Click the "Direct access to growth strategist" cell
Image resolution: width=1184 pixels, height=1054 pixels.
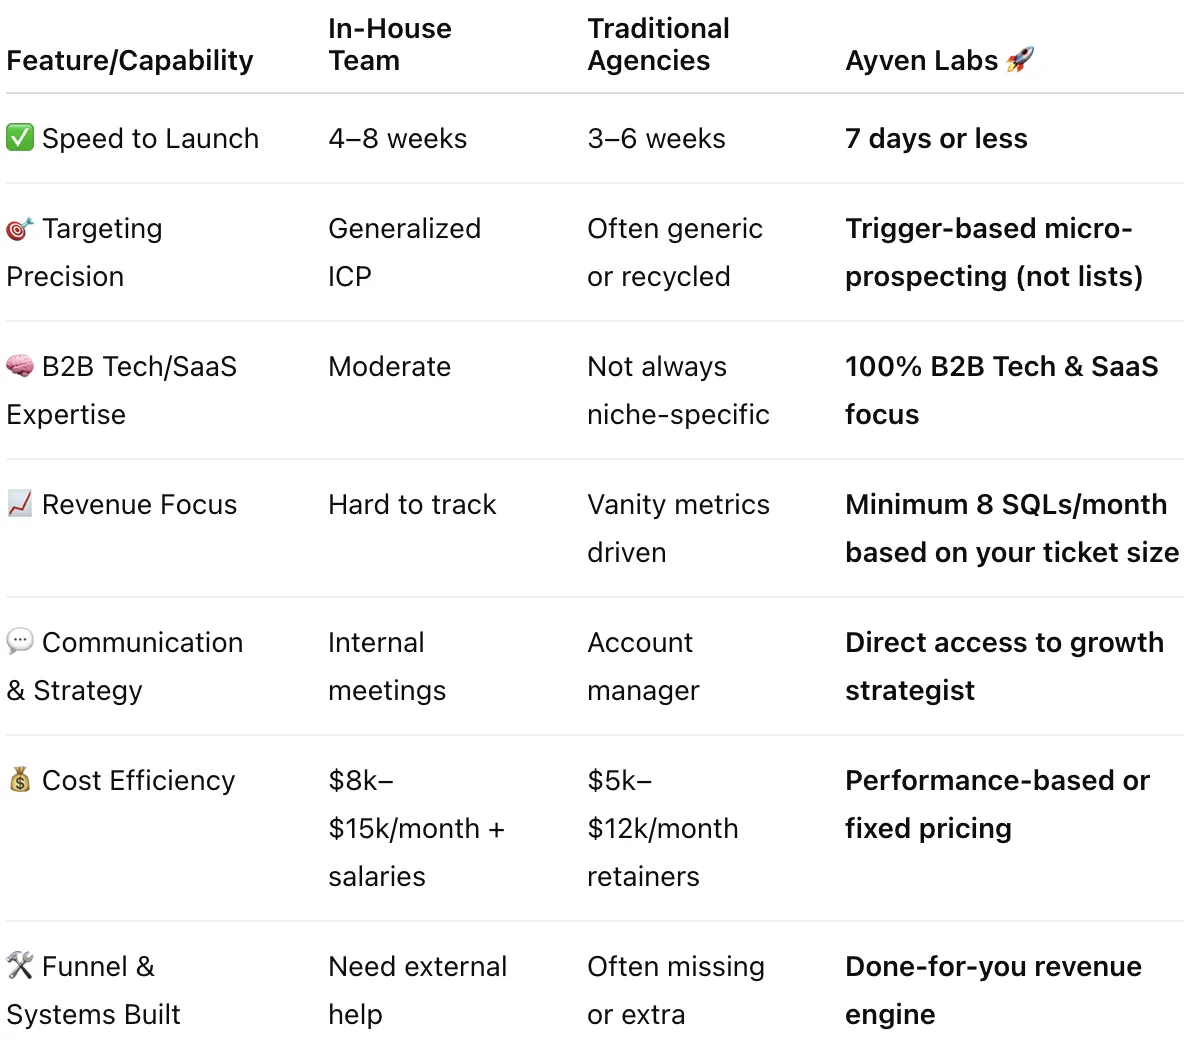coord(1004,666)
